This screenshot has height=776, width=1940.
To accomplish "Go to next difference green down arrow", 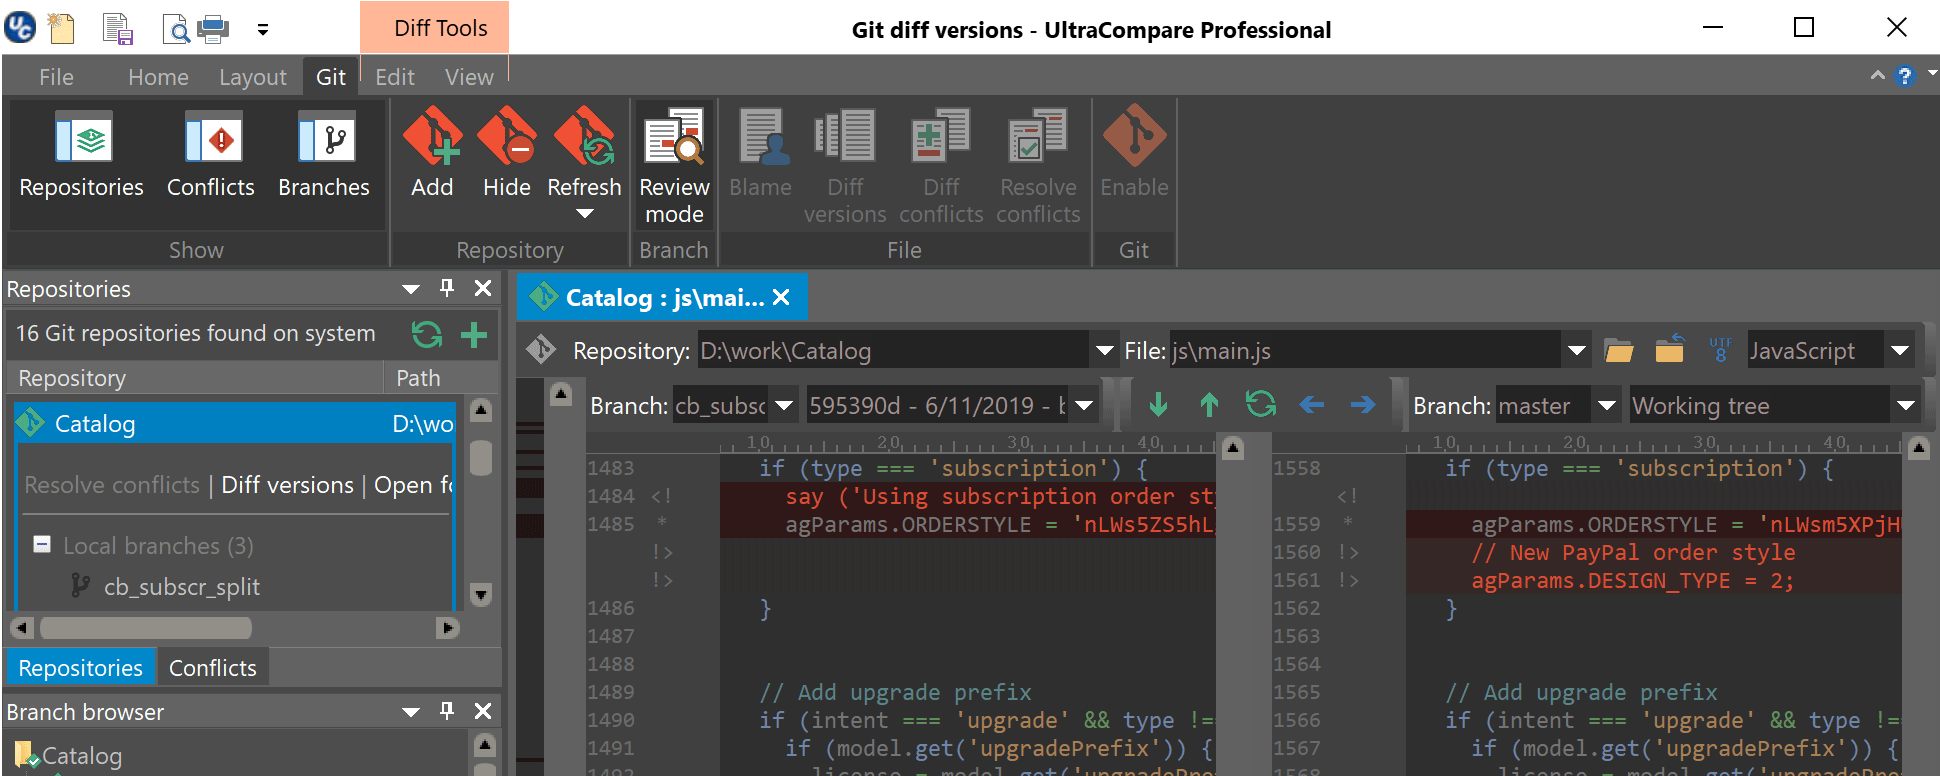I will click(x=1158, y=405).
